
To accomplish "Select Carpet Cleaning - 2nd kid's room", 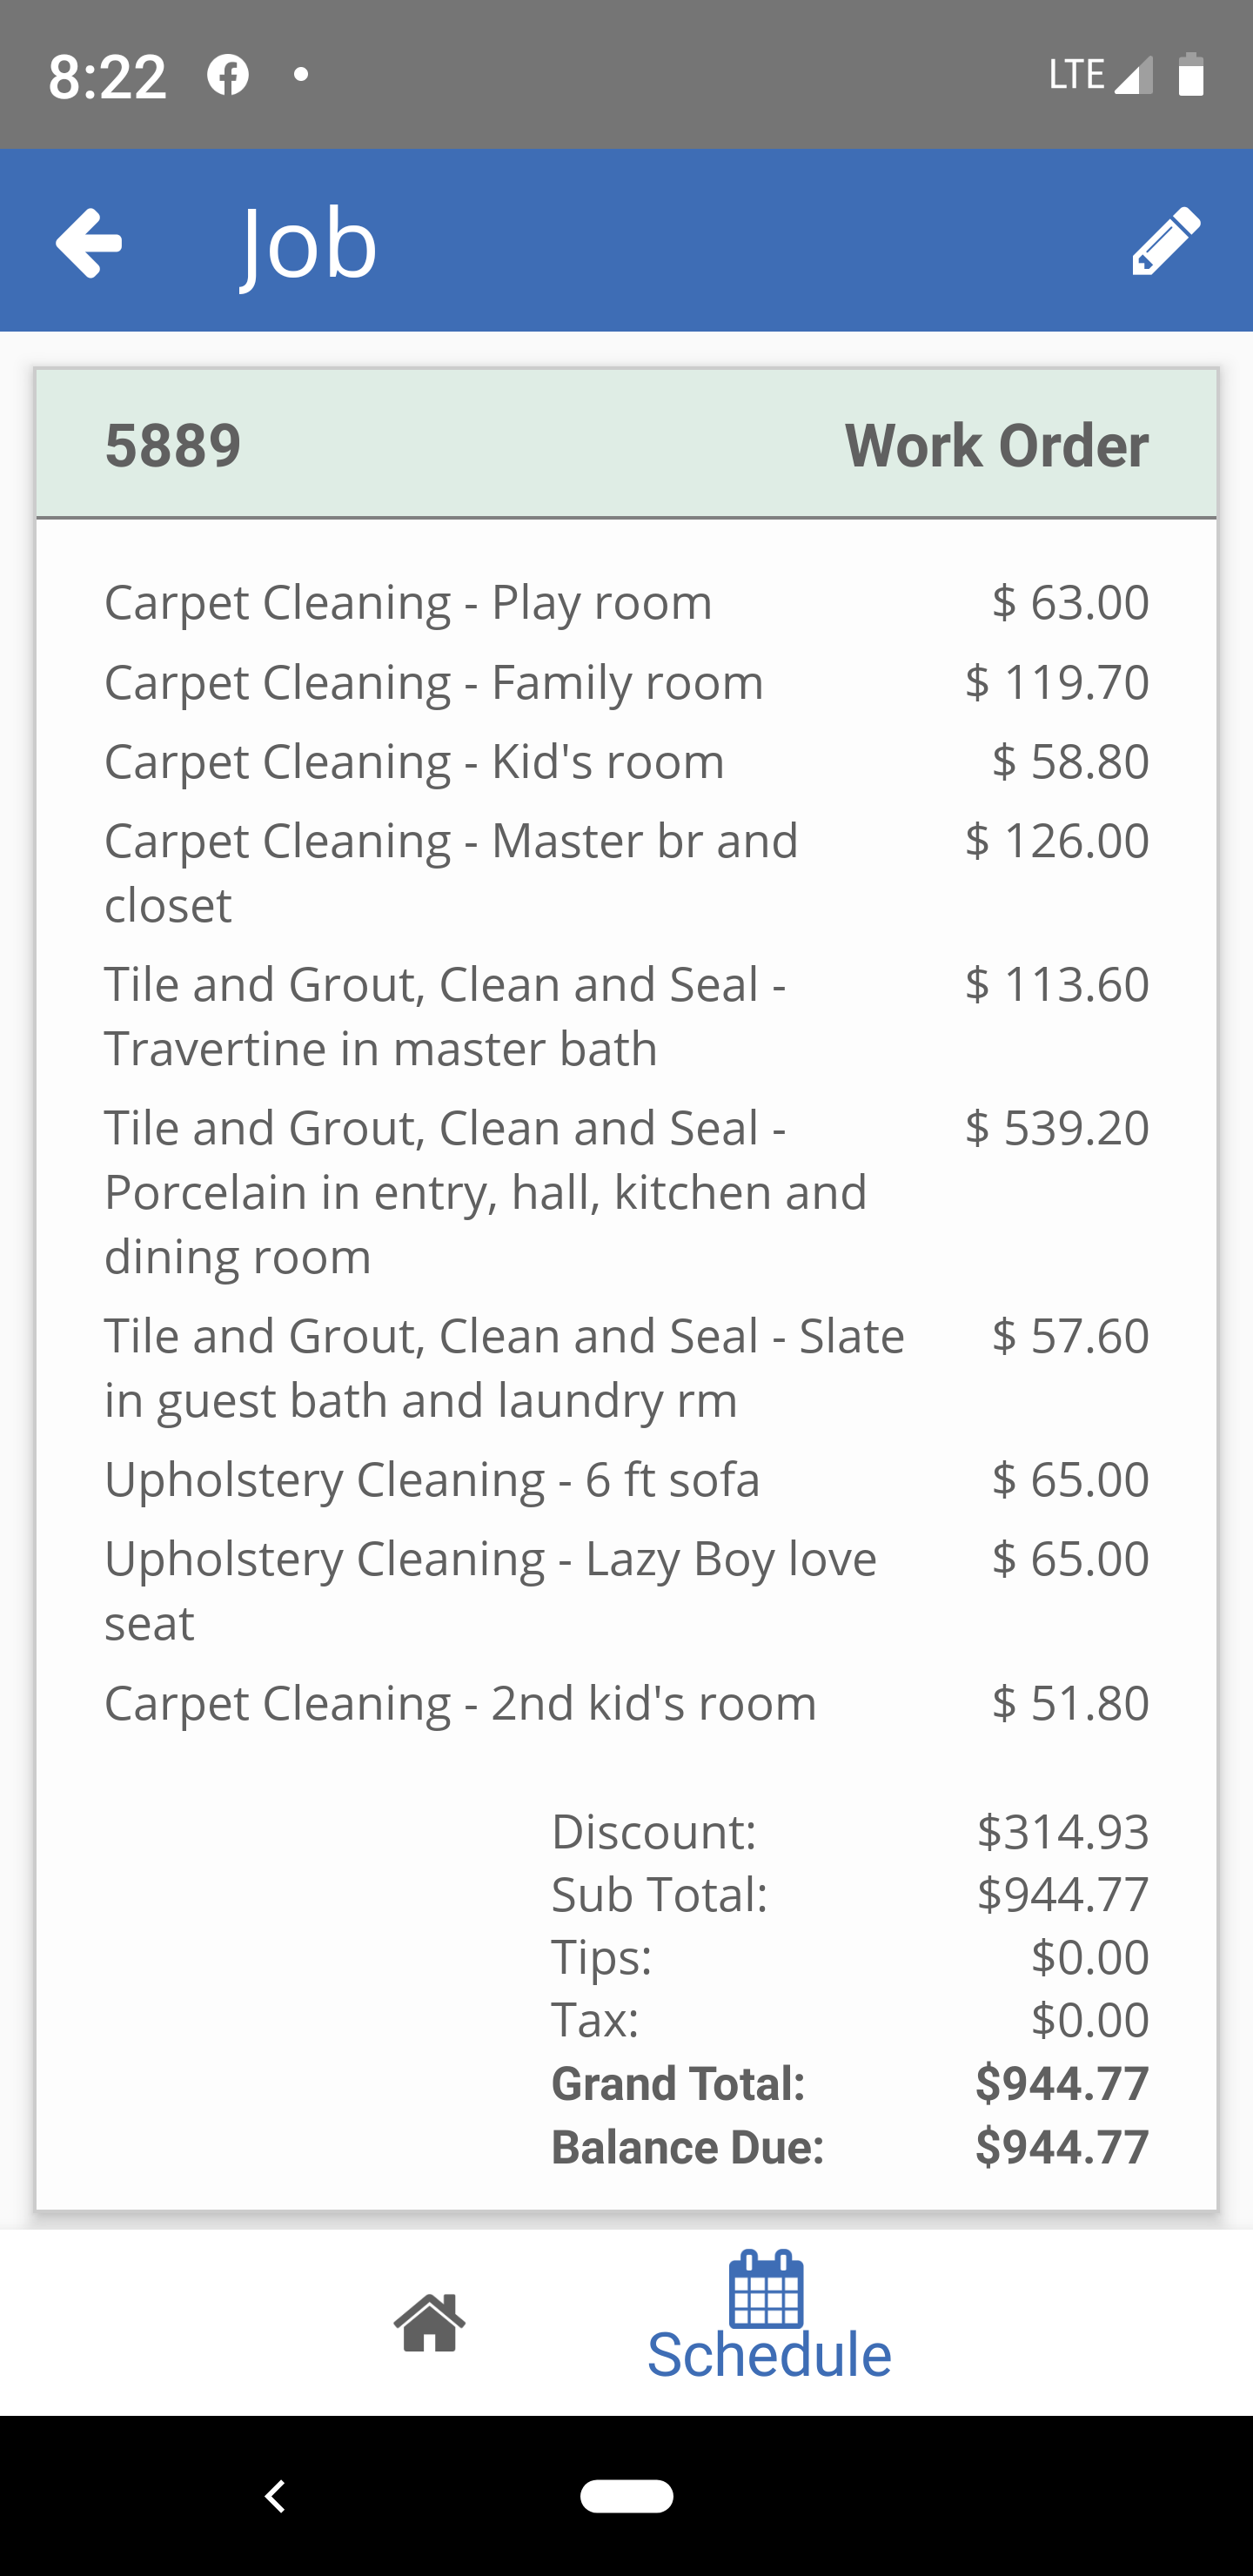I will [x=460, y=1703].
